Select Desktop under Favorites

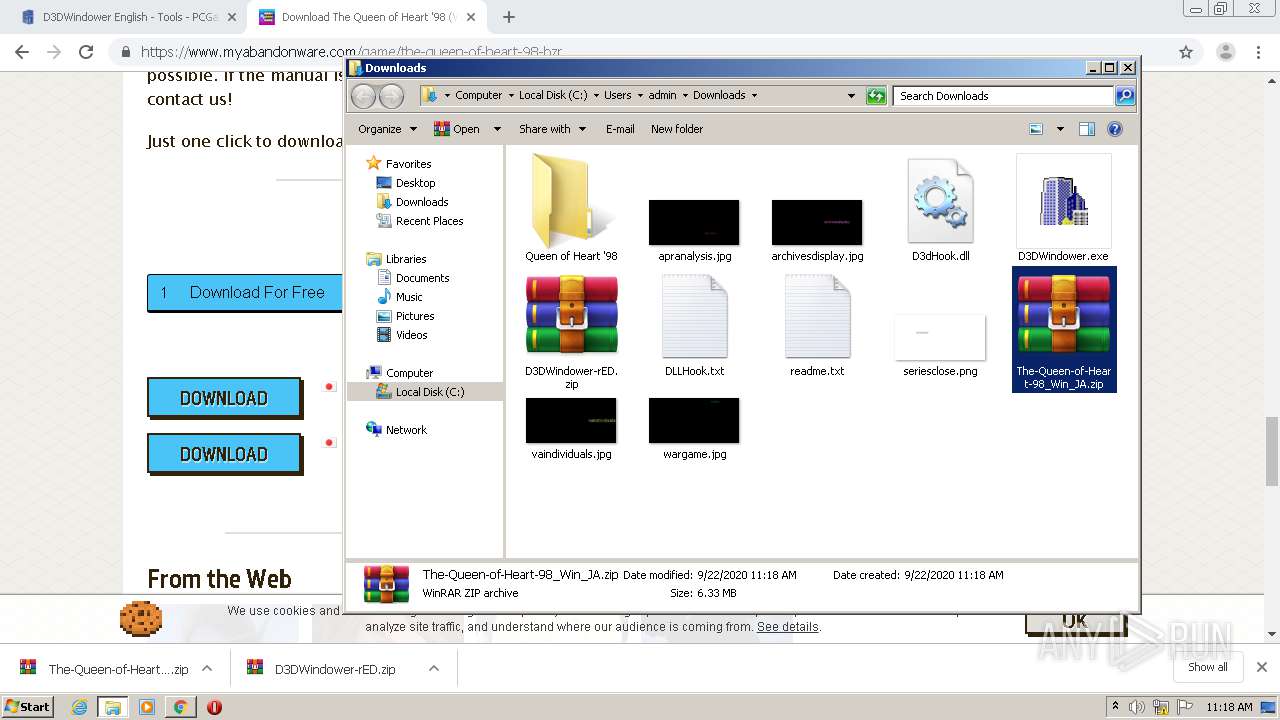click(x=415, y=183)
